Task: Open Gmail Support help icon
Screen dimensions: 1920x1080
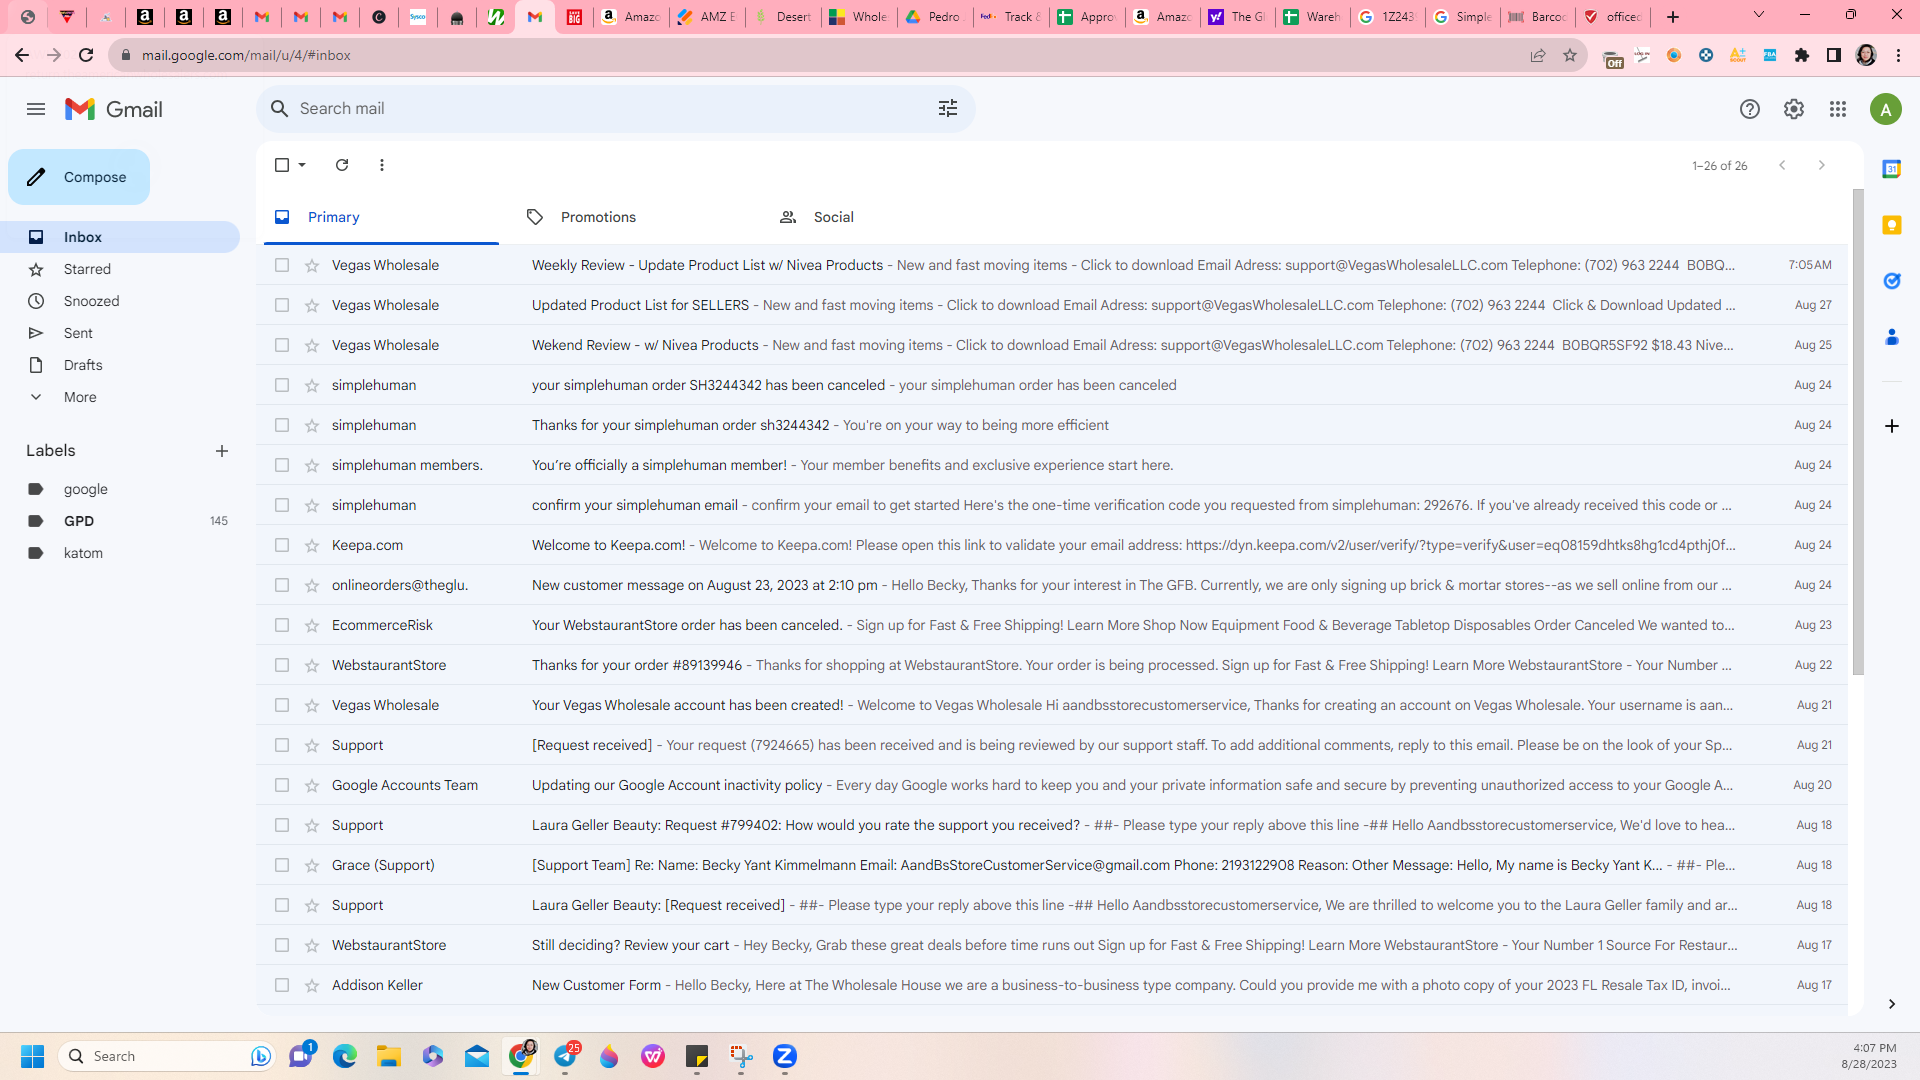Action: [x=1749, y=109]
